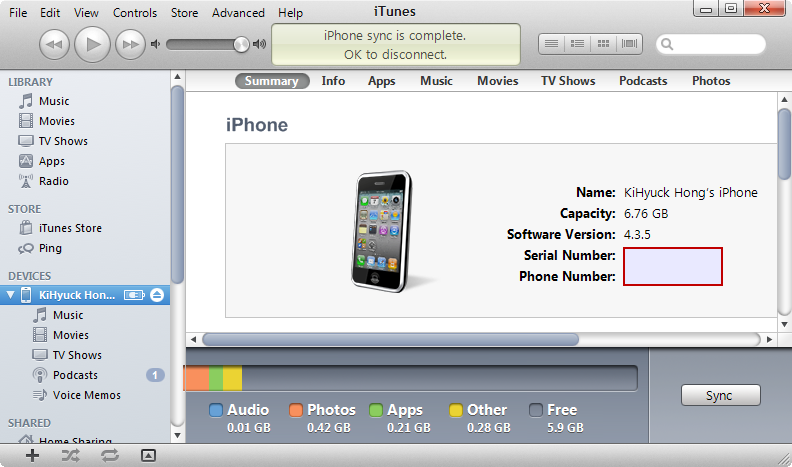
Task: Open the Help menu
Action: point(290,13)
